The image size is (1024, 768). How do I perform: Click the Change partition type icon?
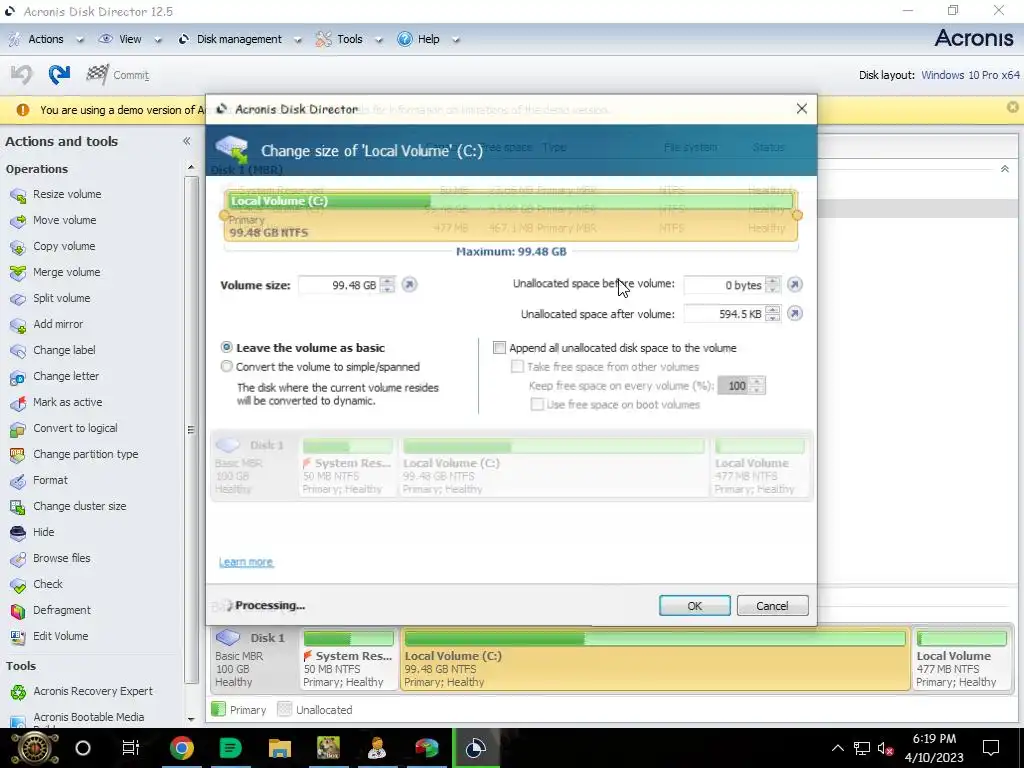18,455
